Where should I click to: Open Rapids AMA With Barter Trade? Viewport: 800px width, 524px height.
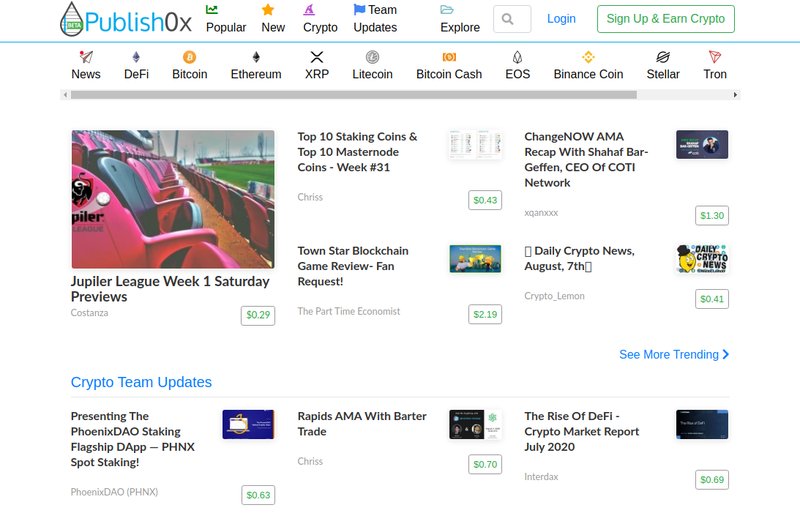click(x=362, y=424)
